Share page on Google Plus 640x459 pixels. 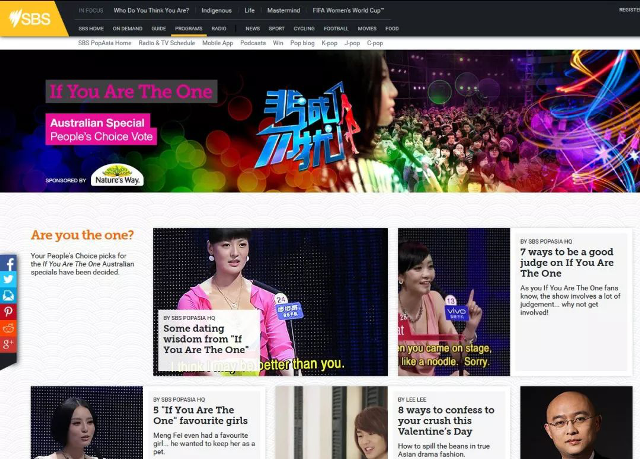point(9,344)
